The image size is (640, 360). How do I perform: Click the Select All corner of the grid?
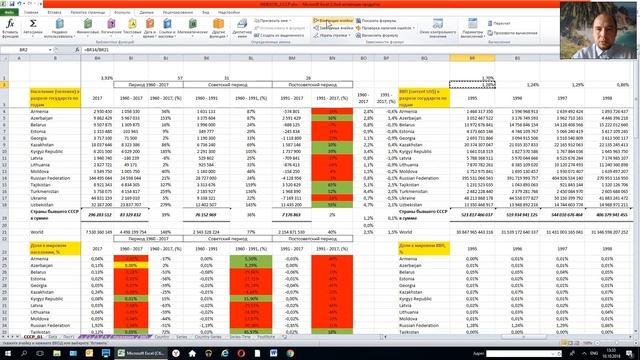4,58
